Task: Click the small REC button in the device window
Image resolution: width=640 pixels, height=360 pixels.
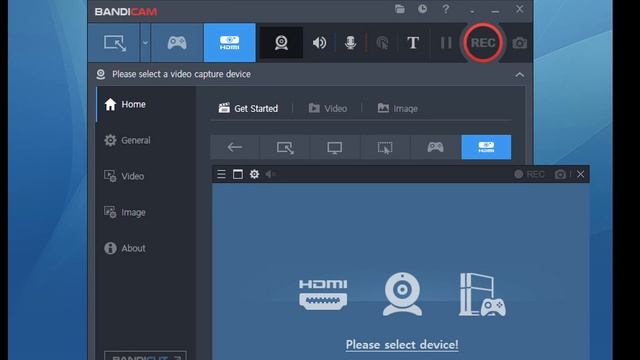Action: click(529, 174)
